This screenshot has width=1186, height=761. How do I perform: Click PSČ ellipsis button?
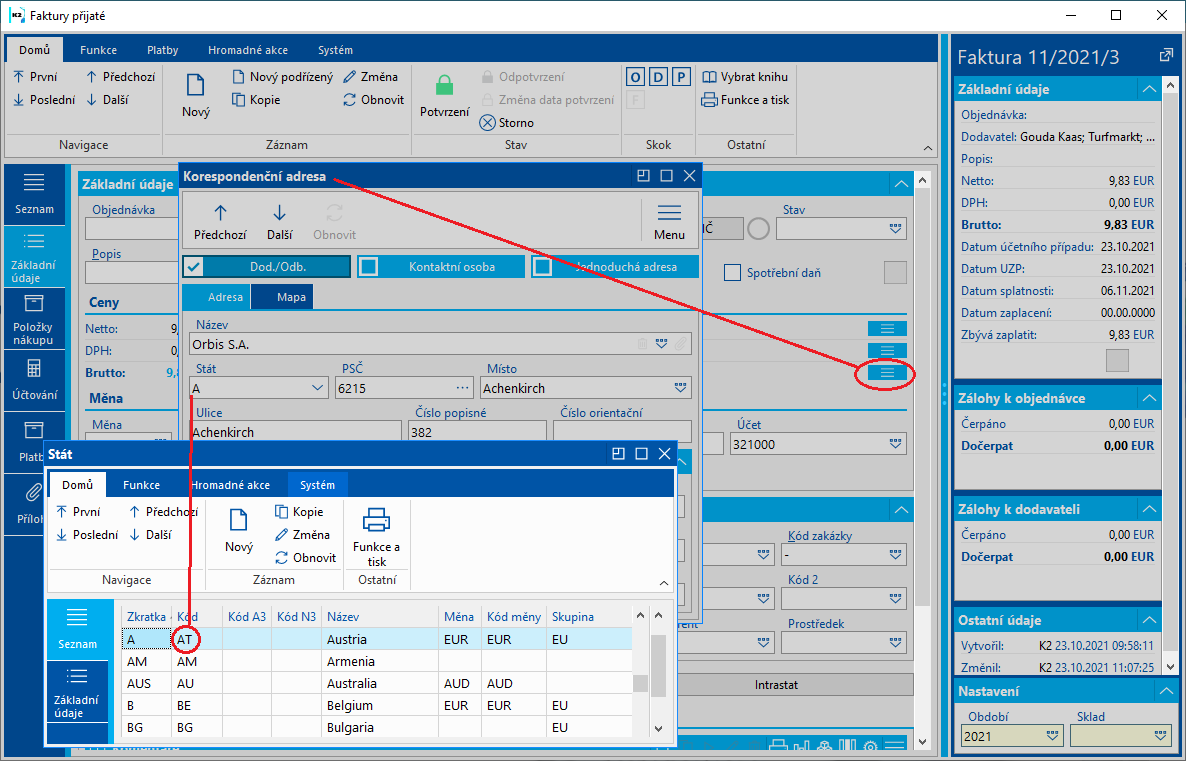pos(462,388)
